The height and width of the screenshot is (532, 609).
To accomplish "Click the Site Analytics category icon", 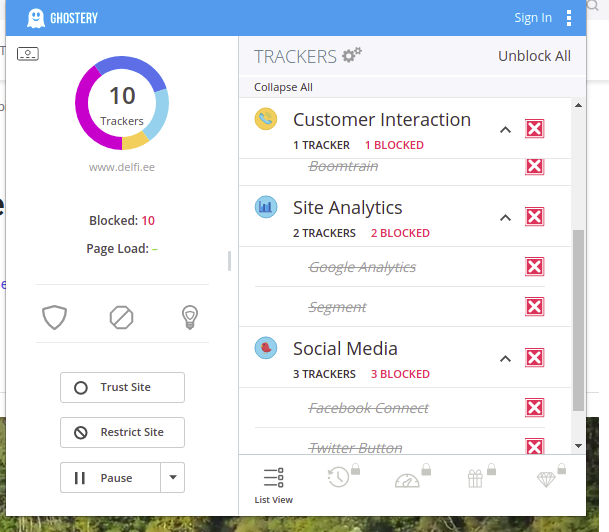I will pos(266,207).
